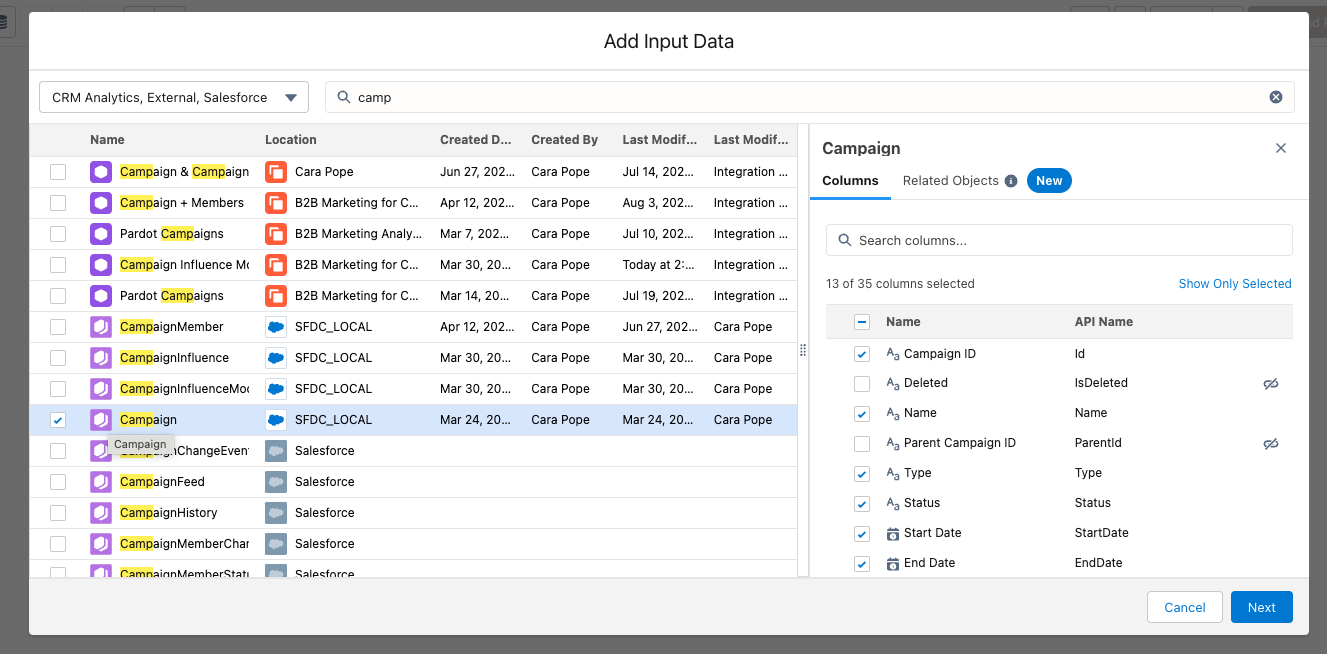Toggle the select-all columns checkbox
This screenshot has width=1327, height=654.
(x=862, y=322)
